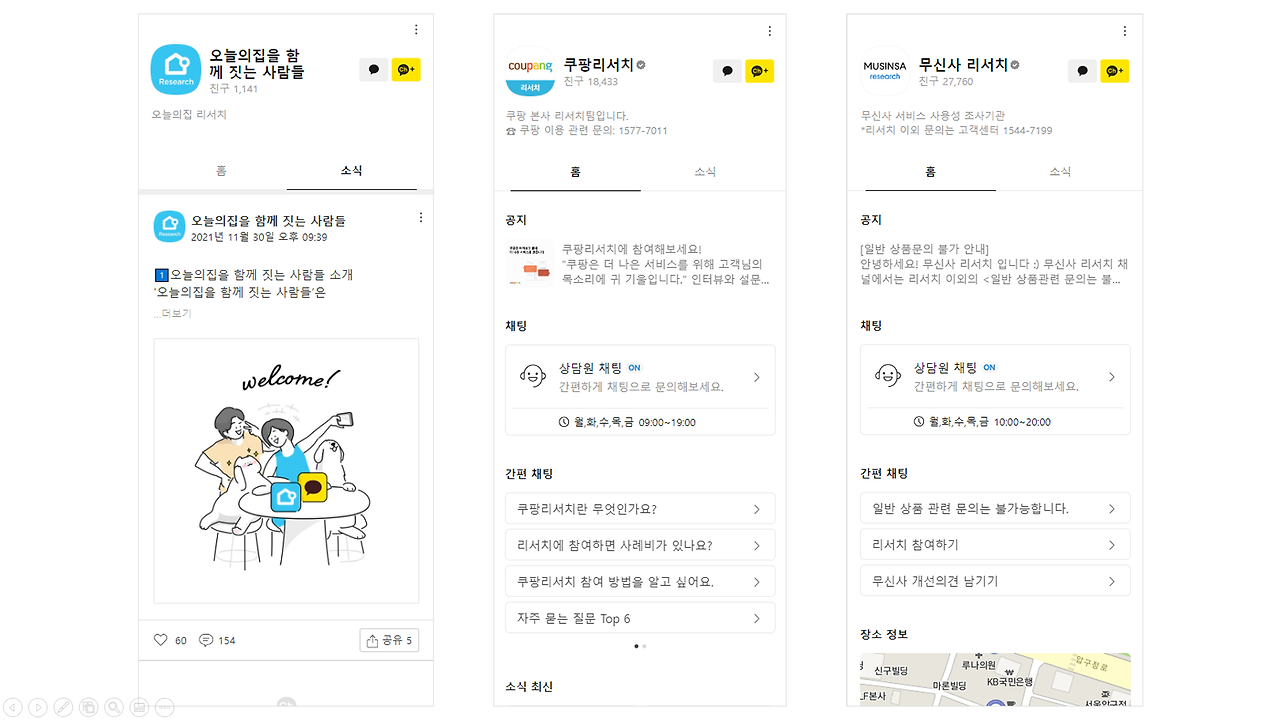Select 홈 tab in 오늘의집 panel
1280x720 pixels.
tap(221, 171)
